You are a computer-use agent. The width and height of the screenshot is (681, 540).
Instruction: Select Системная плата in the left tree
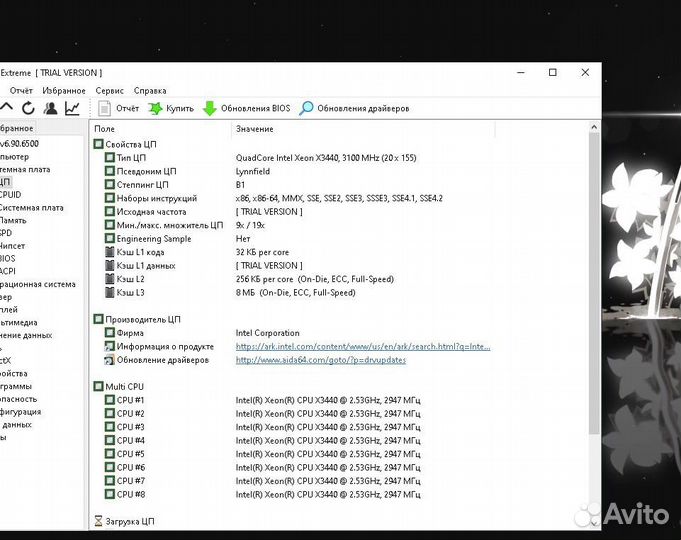[x=32, y=208]
